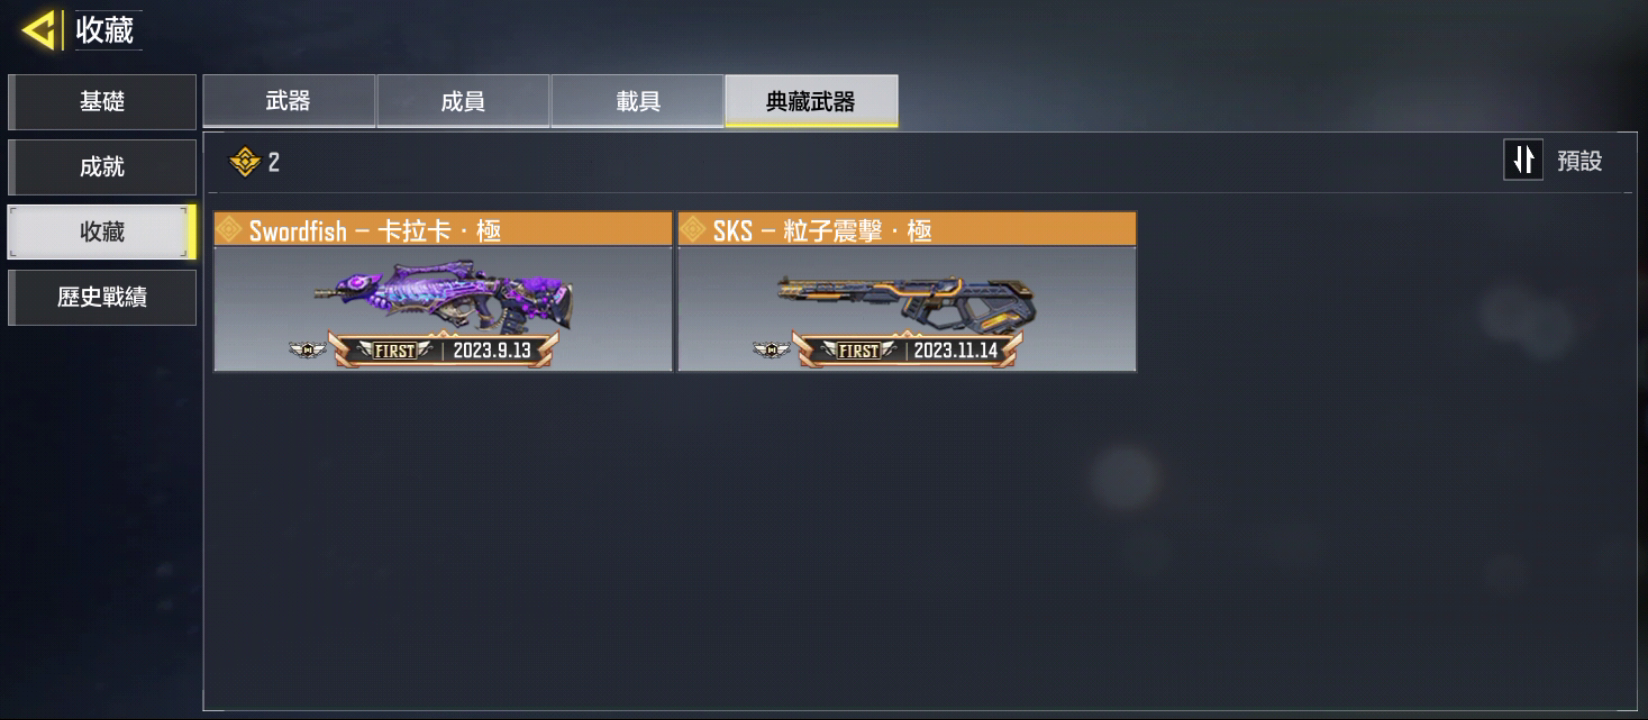
Task: Open the 武器 tab
Action: [x=288, y=101]
